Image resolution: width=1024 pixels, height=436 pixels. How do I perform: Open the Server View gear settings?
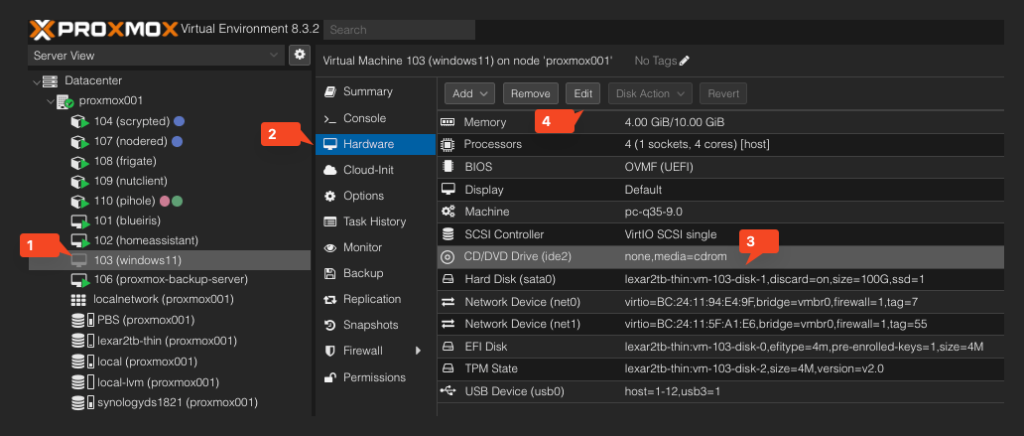[x=300, y=55]
